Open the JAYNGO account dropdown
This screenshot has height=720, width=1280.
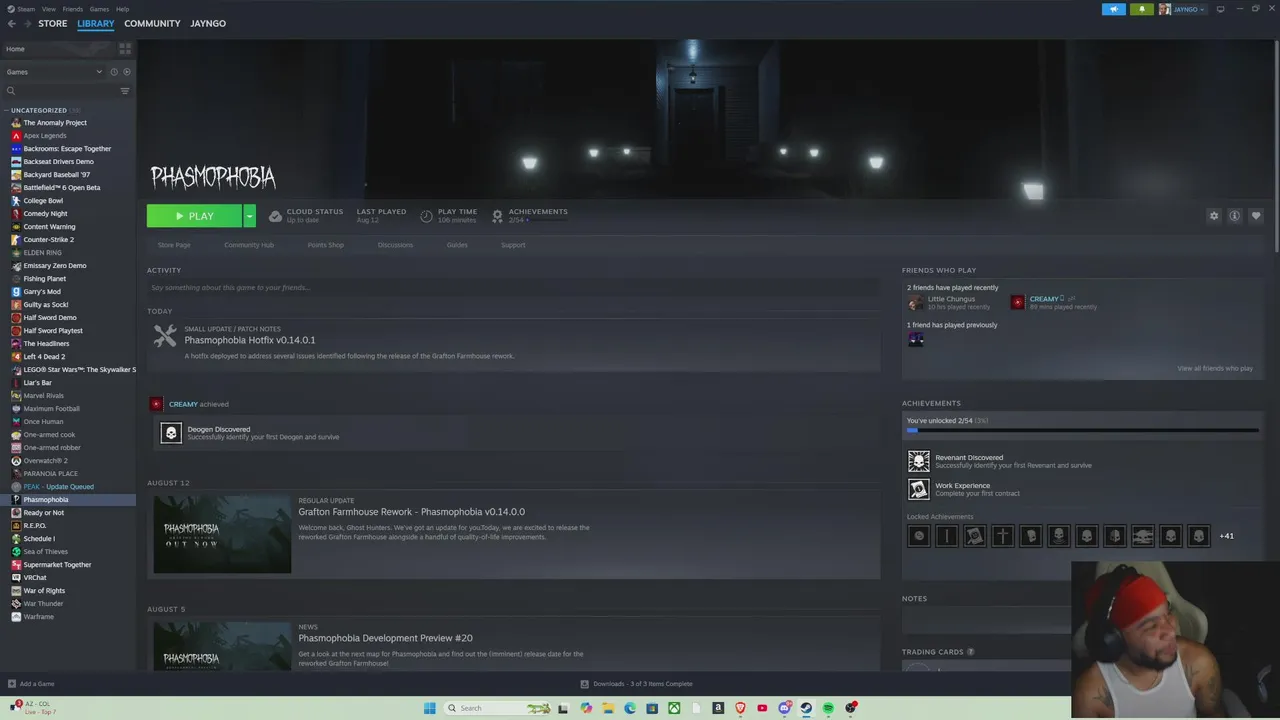1182,9
